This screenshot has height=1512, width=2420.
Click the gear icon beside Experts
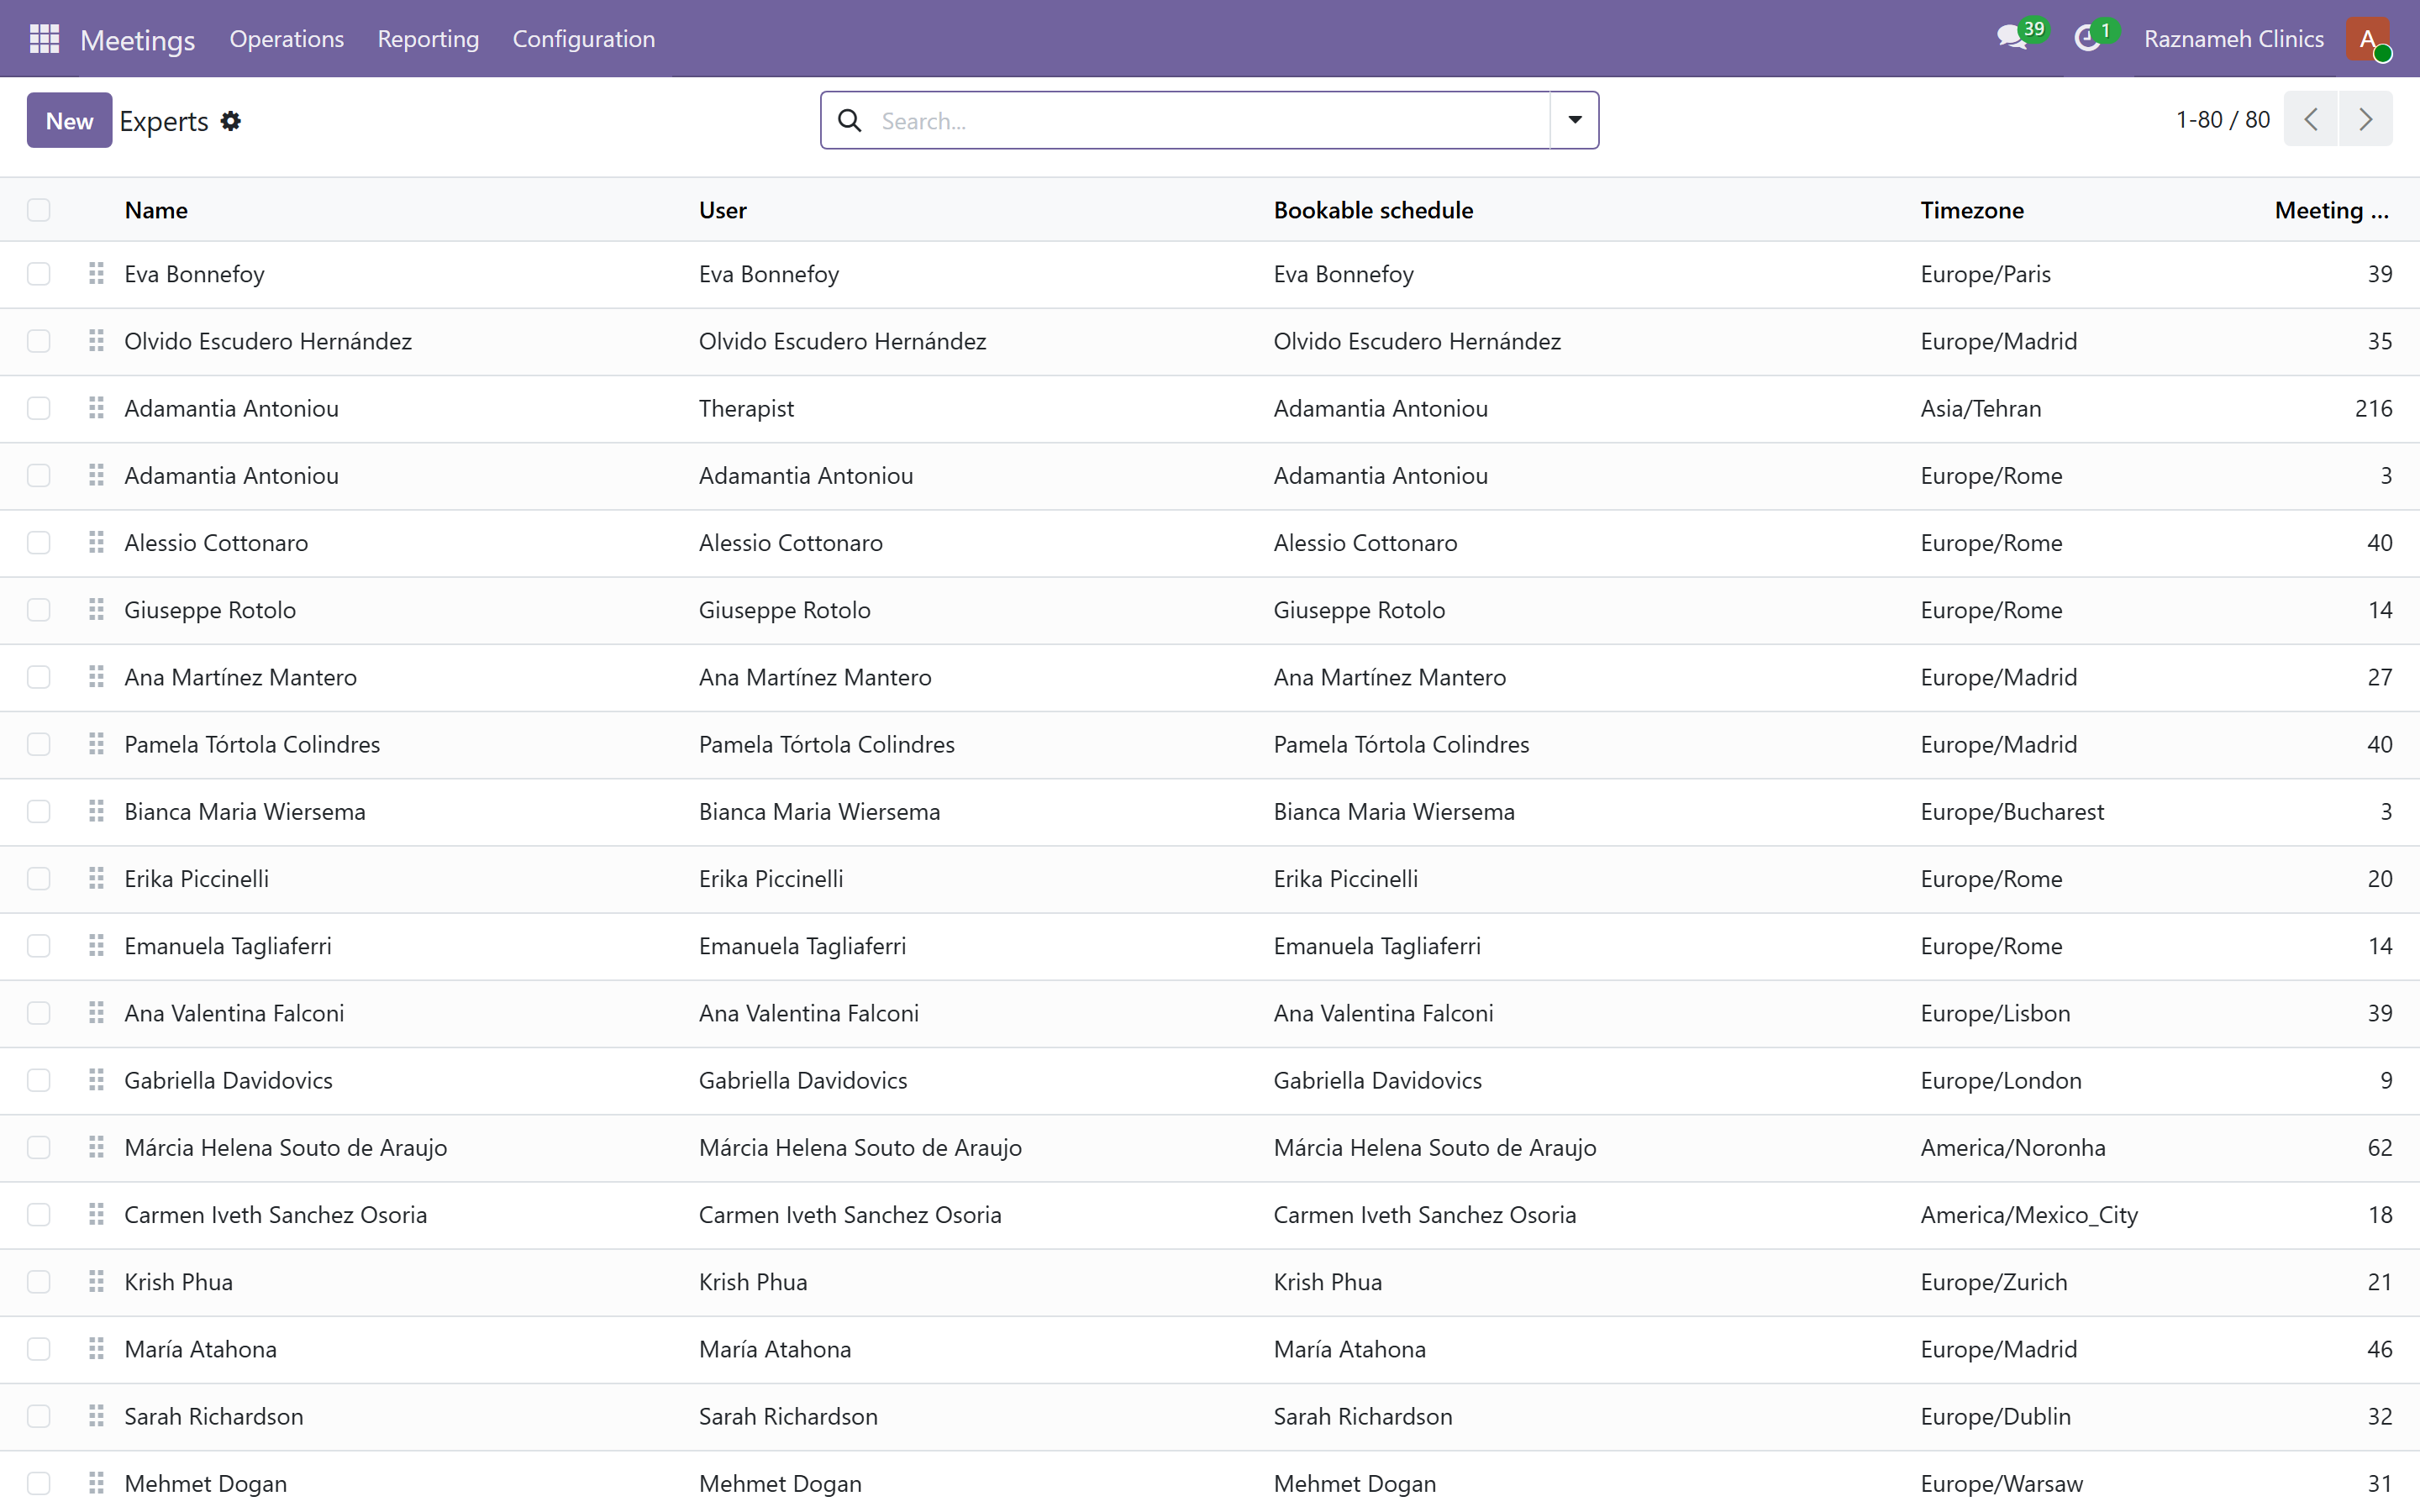pos(231,121)
